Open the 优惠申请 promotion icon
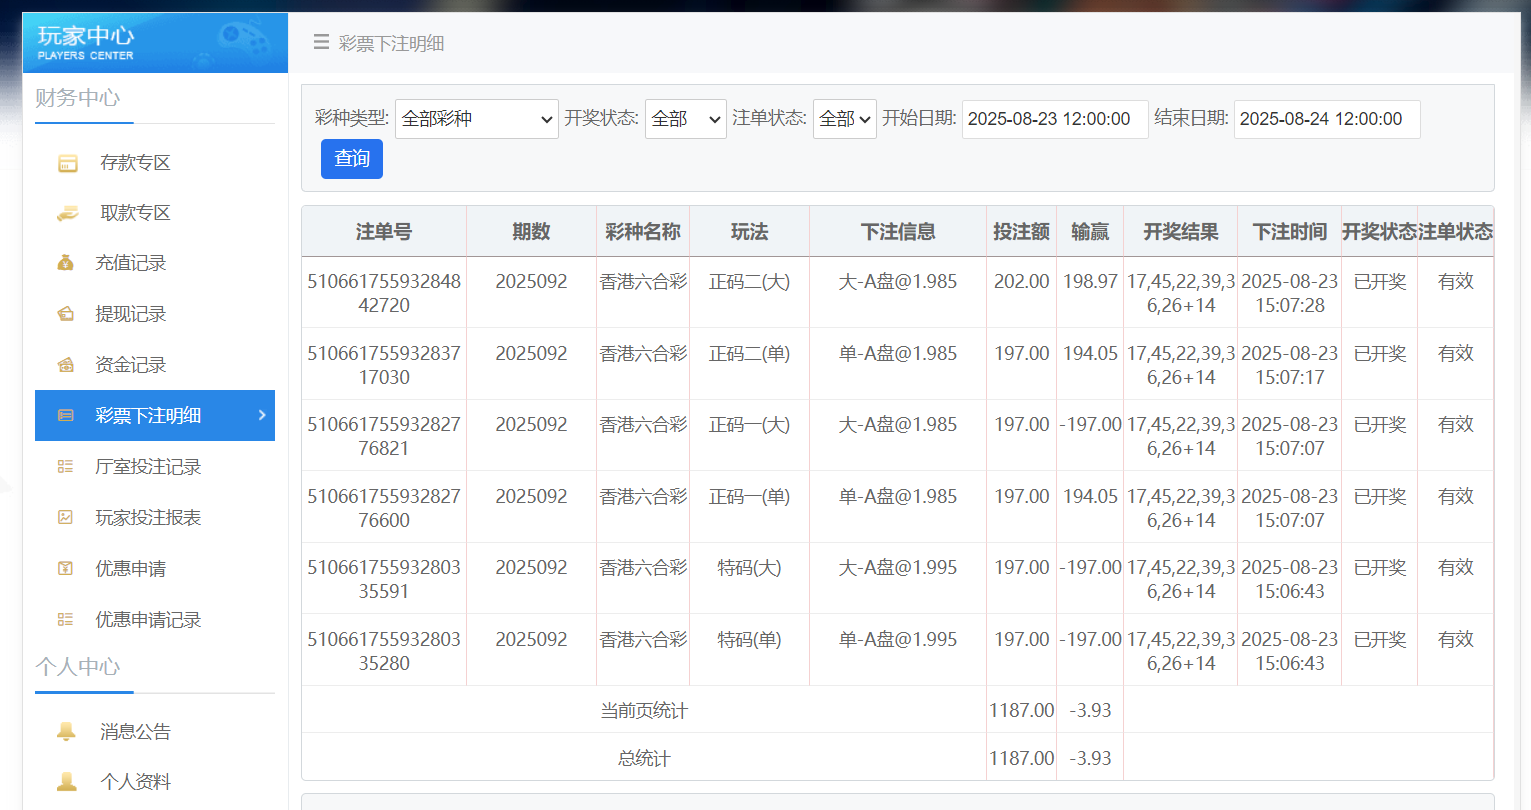Viewport: 1531px width, 810px height. coord(67,568)
